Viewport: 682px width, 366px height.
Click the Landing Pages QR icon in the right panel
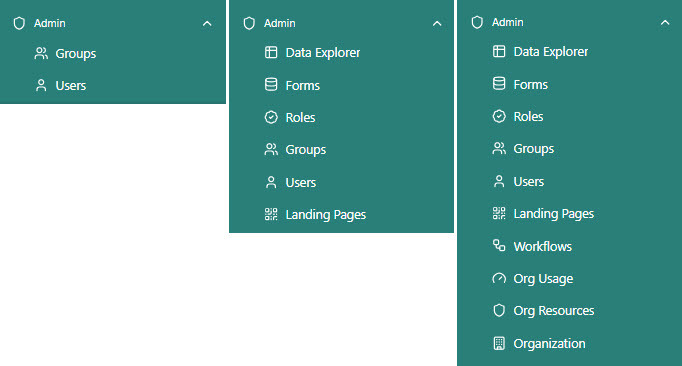coord(499,213)
